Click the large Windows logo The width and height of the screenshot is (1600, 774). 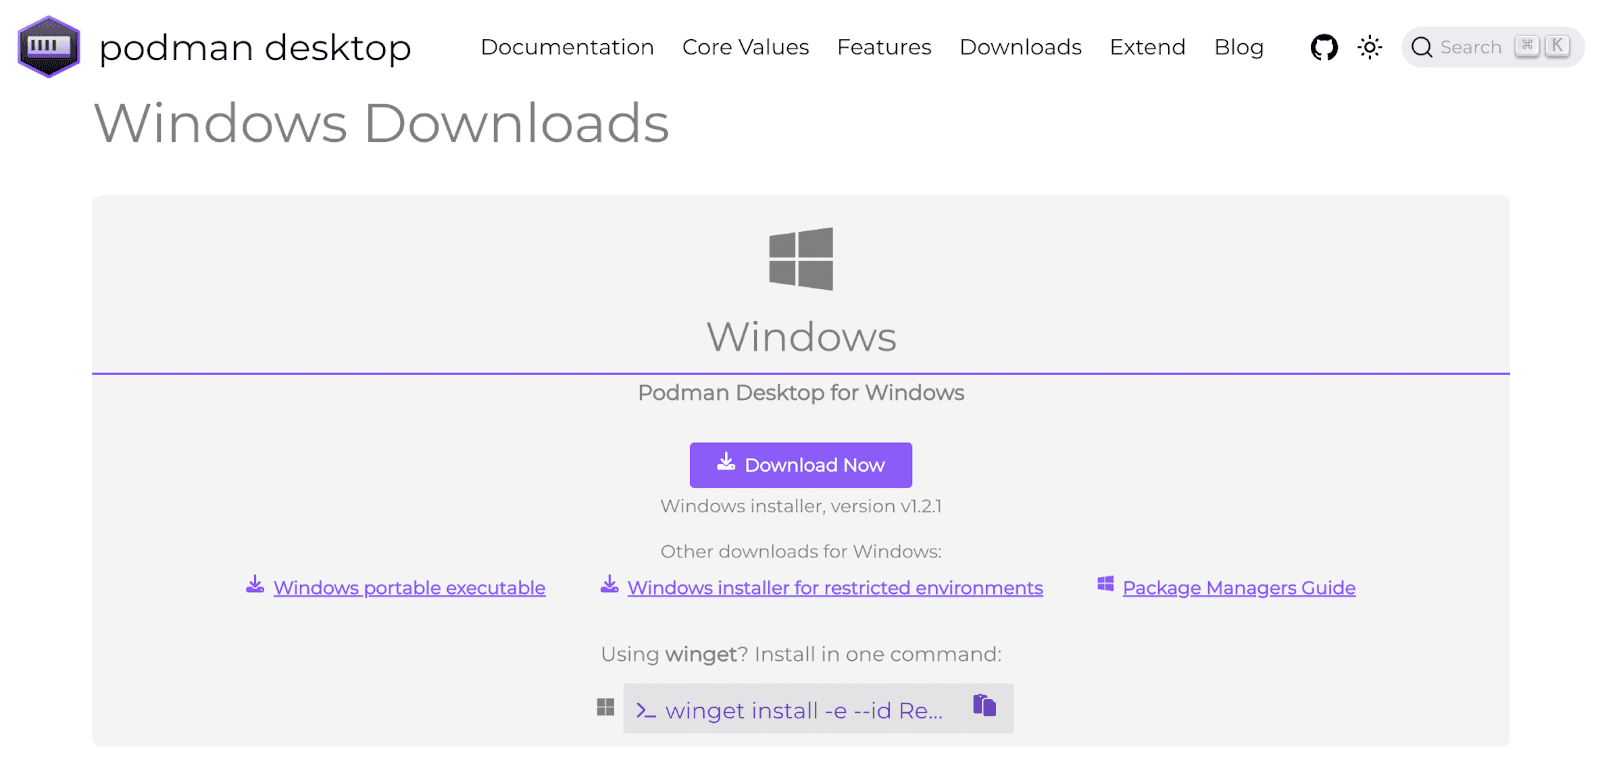801,259
